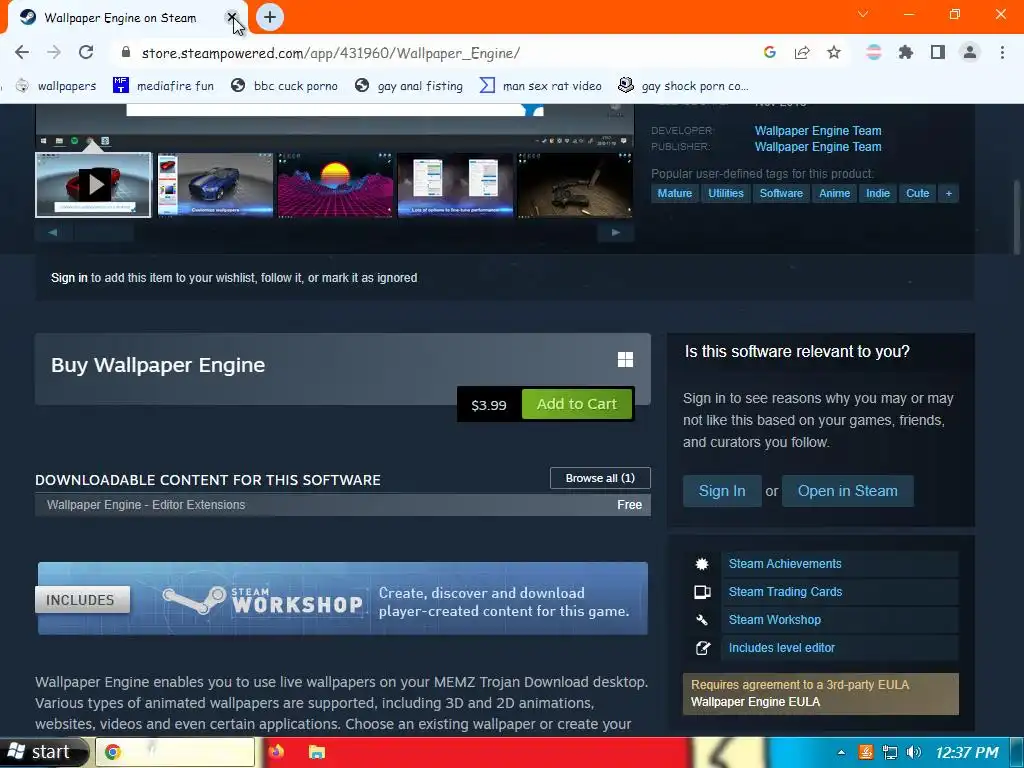1024x768 pixels.
Task: Select the Software tag
Action: pos(781,193)
